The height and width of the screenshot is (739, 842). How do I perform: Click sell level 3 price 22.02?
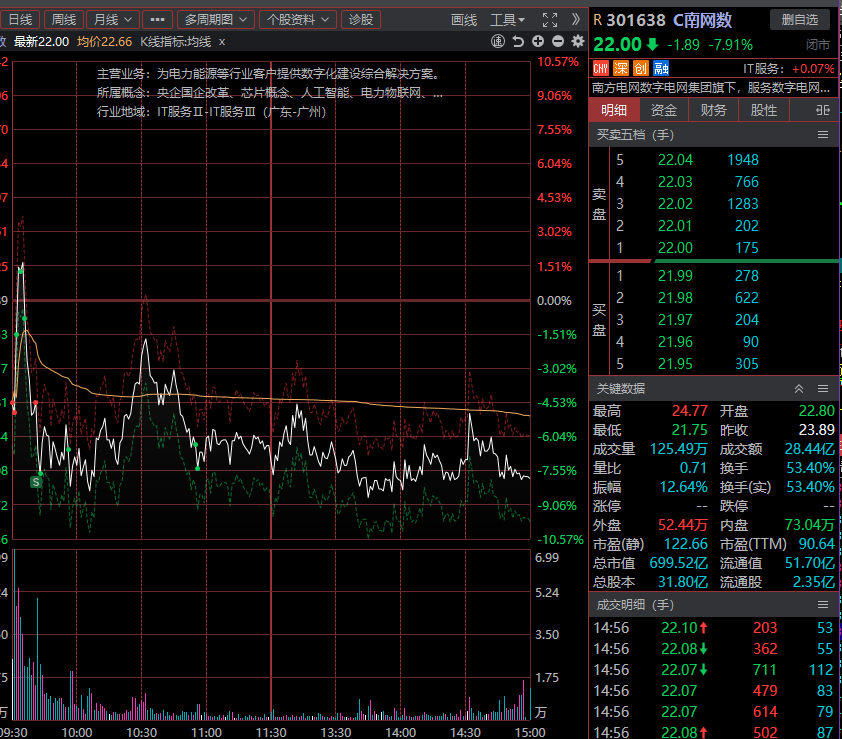point(675,204)
